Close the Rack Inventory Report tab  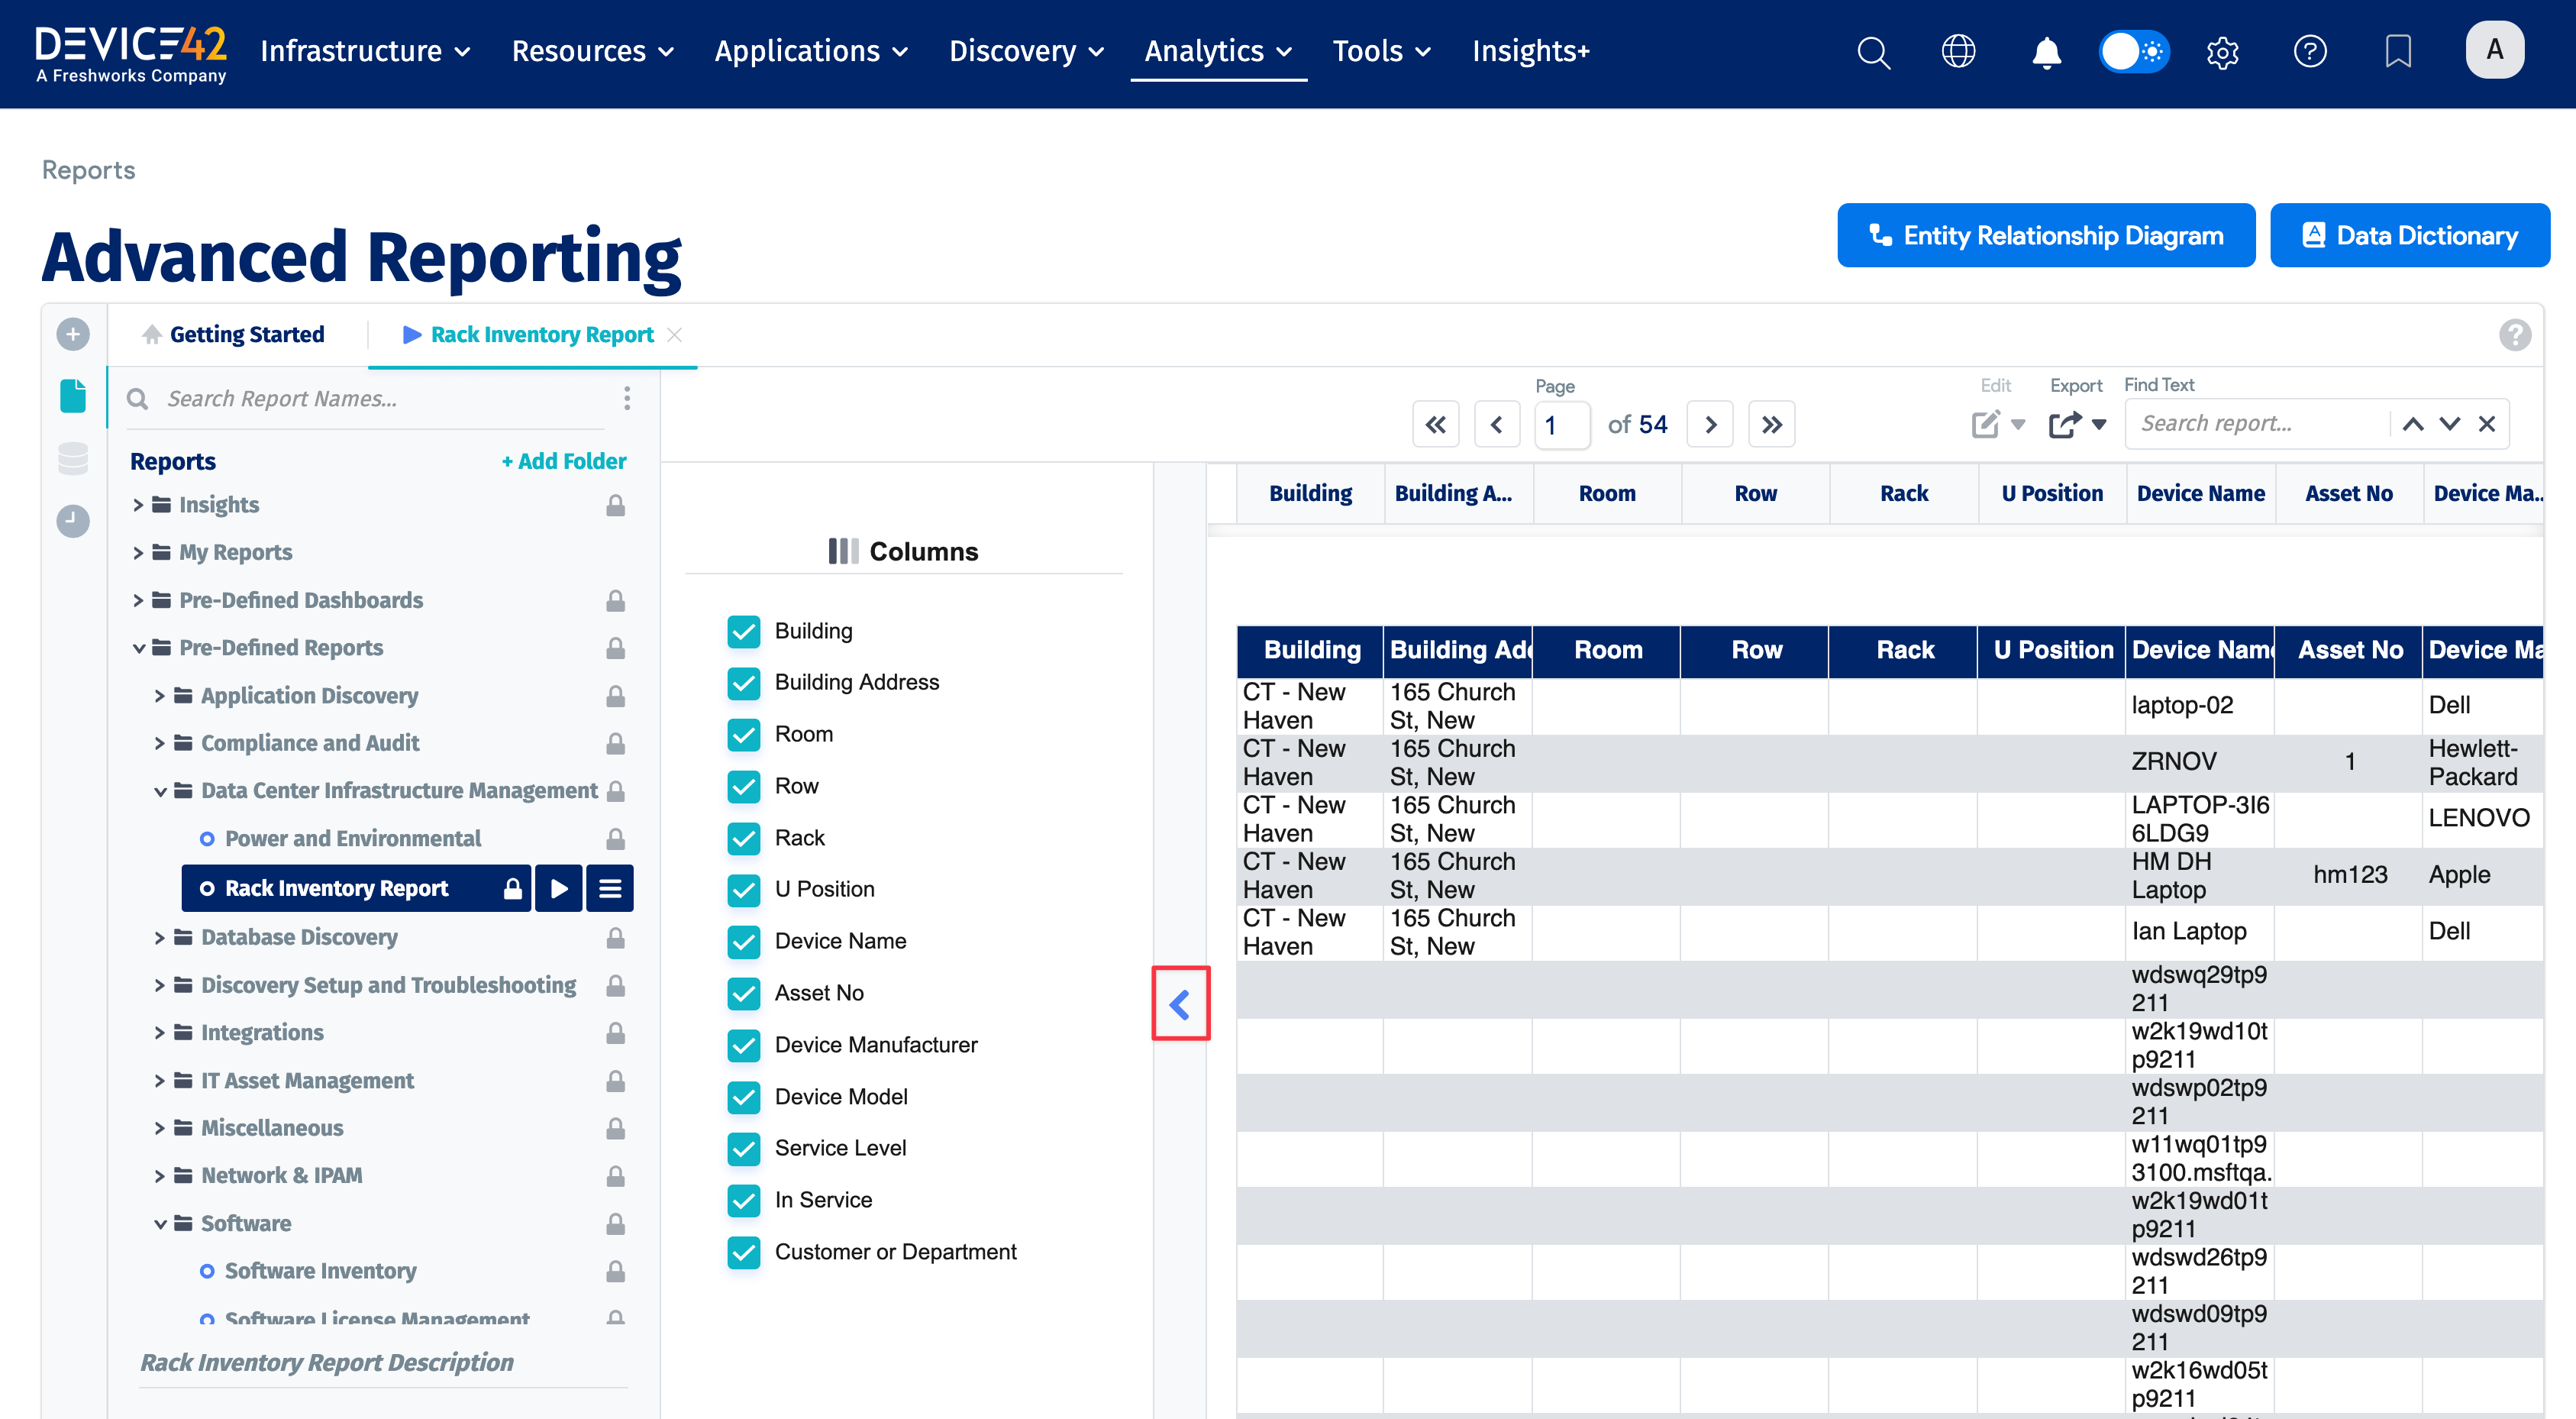(x=675, y=334)
